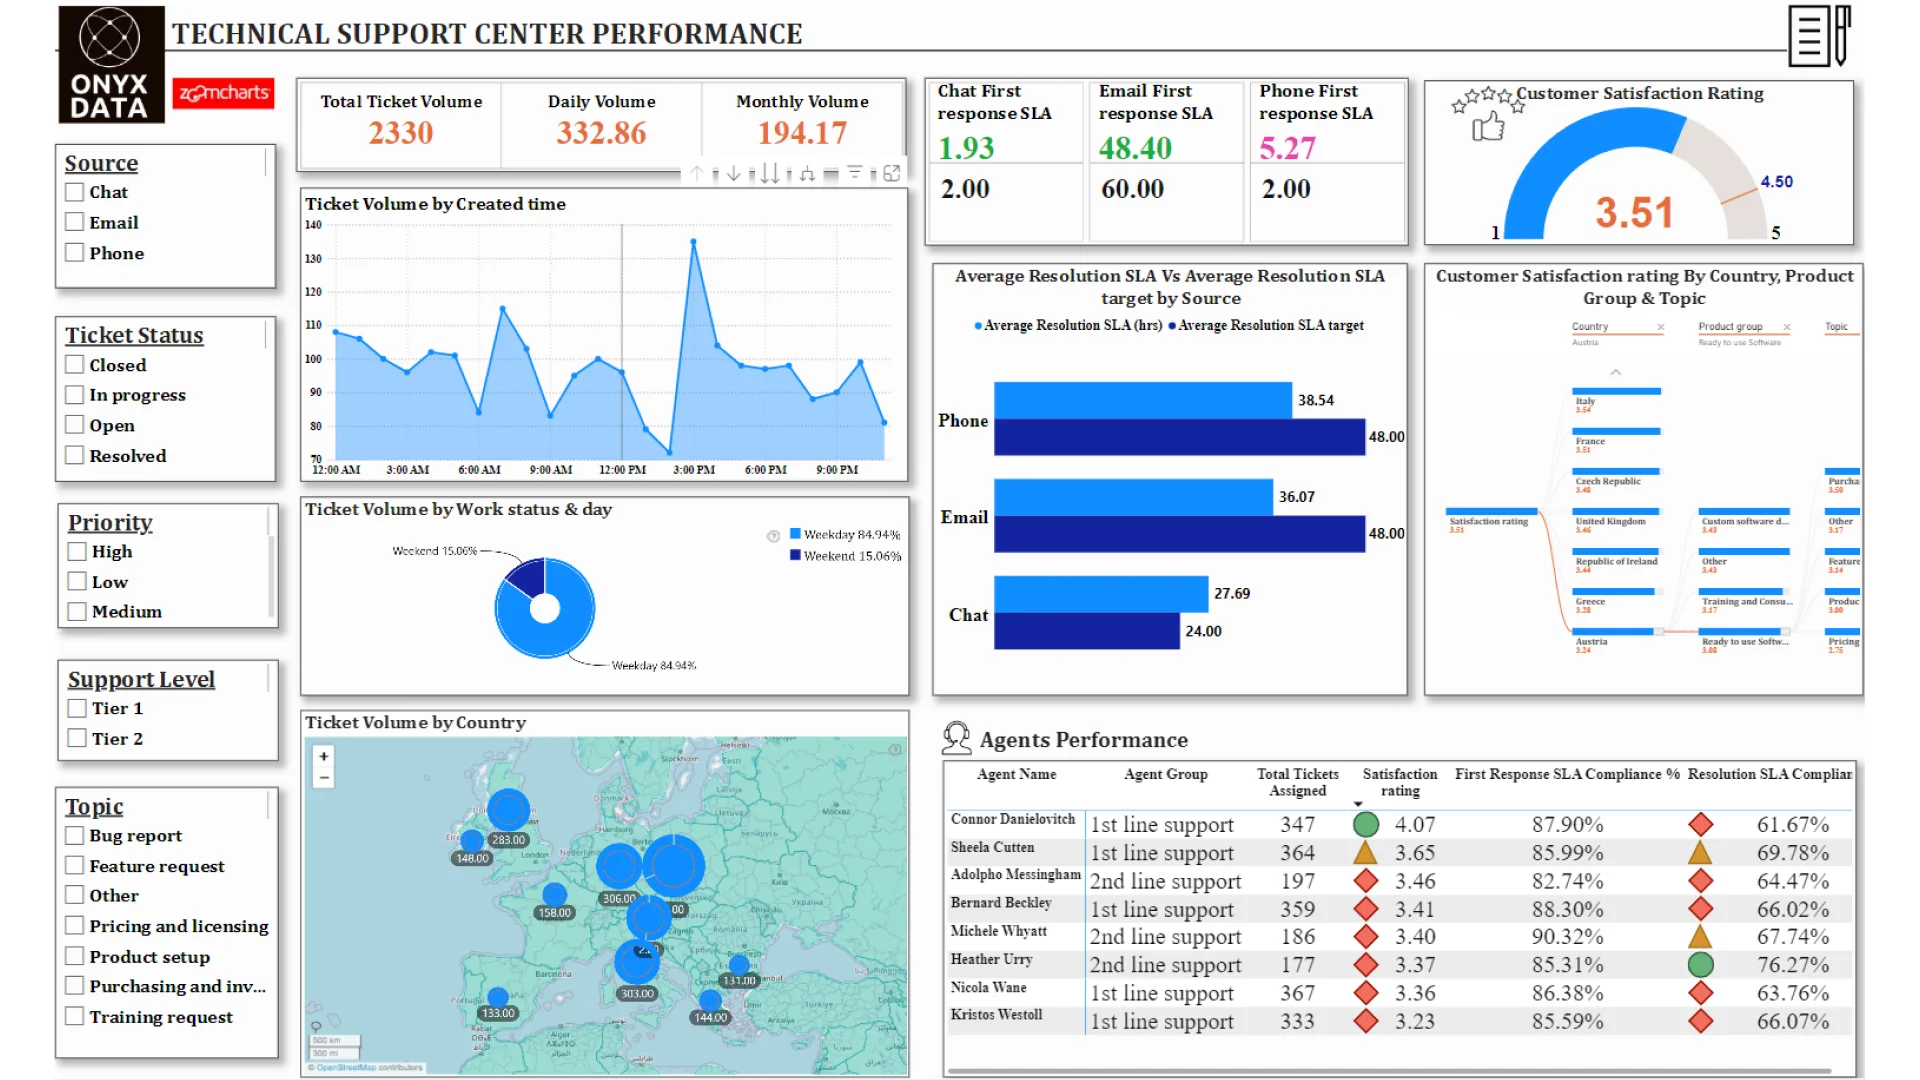The image size is (1920, 1080).
Task: Click the ZoomCharts logo
Action: pyautogui.click(x=223, y=93)
